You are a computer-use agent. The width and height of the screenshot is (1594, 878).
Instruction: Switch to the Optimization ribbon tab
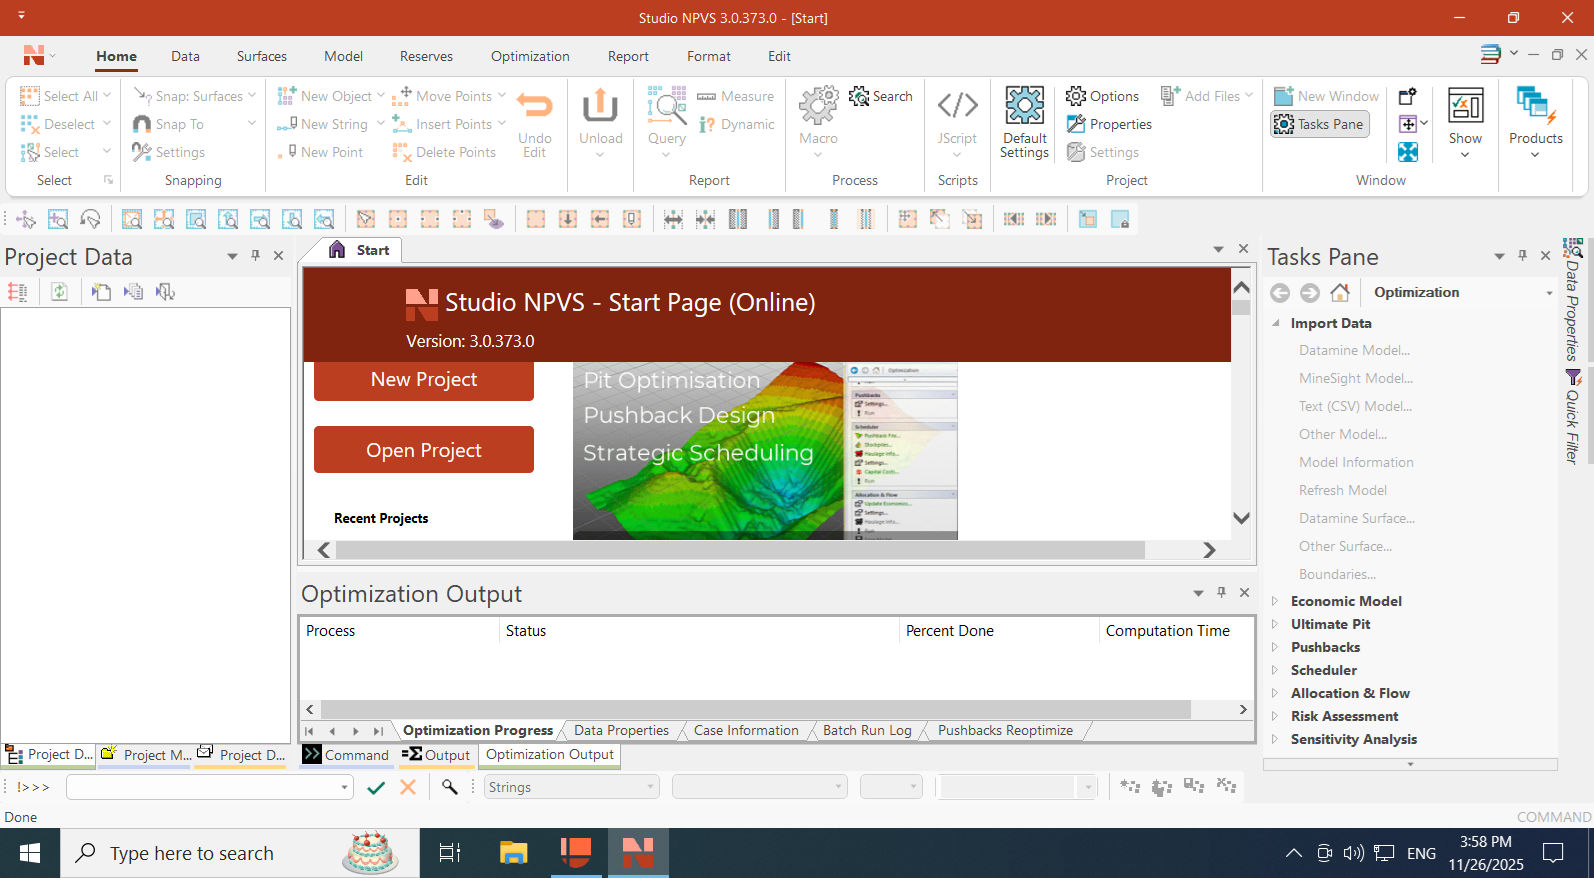point(530,56)
